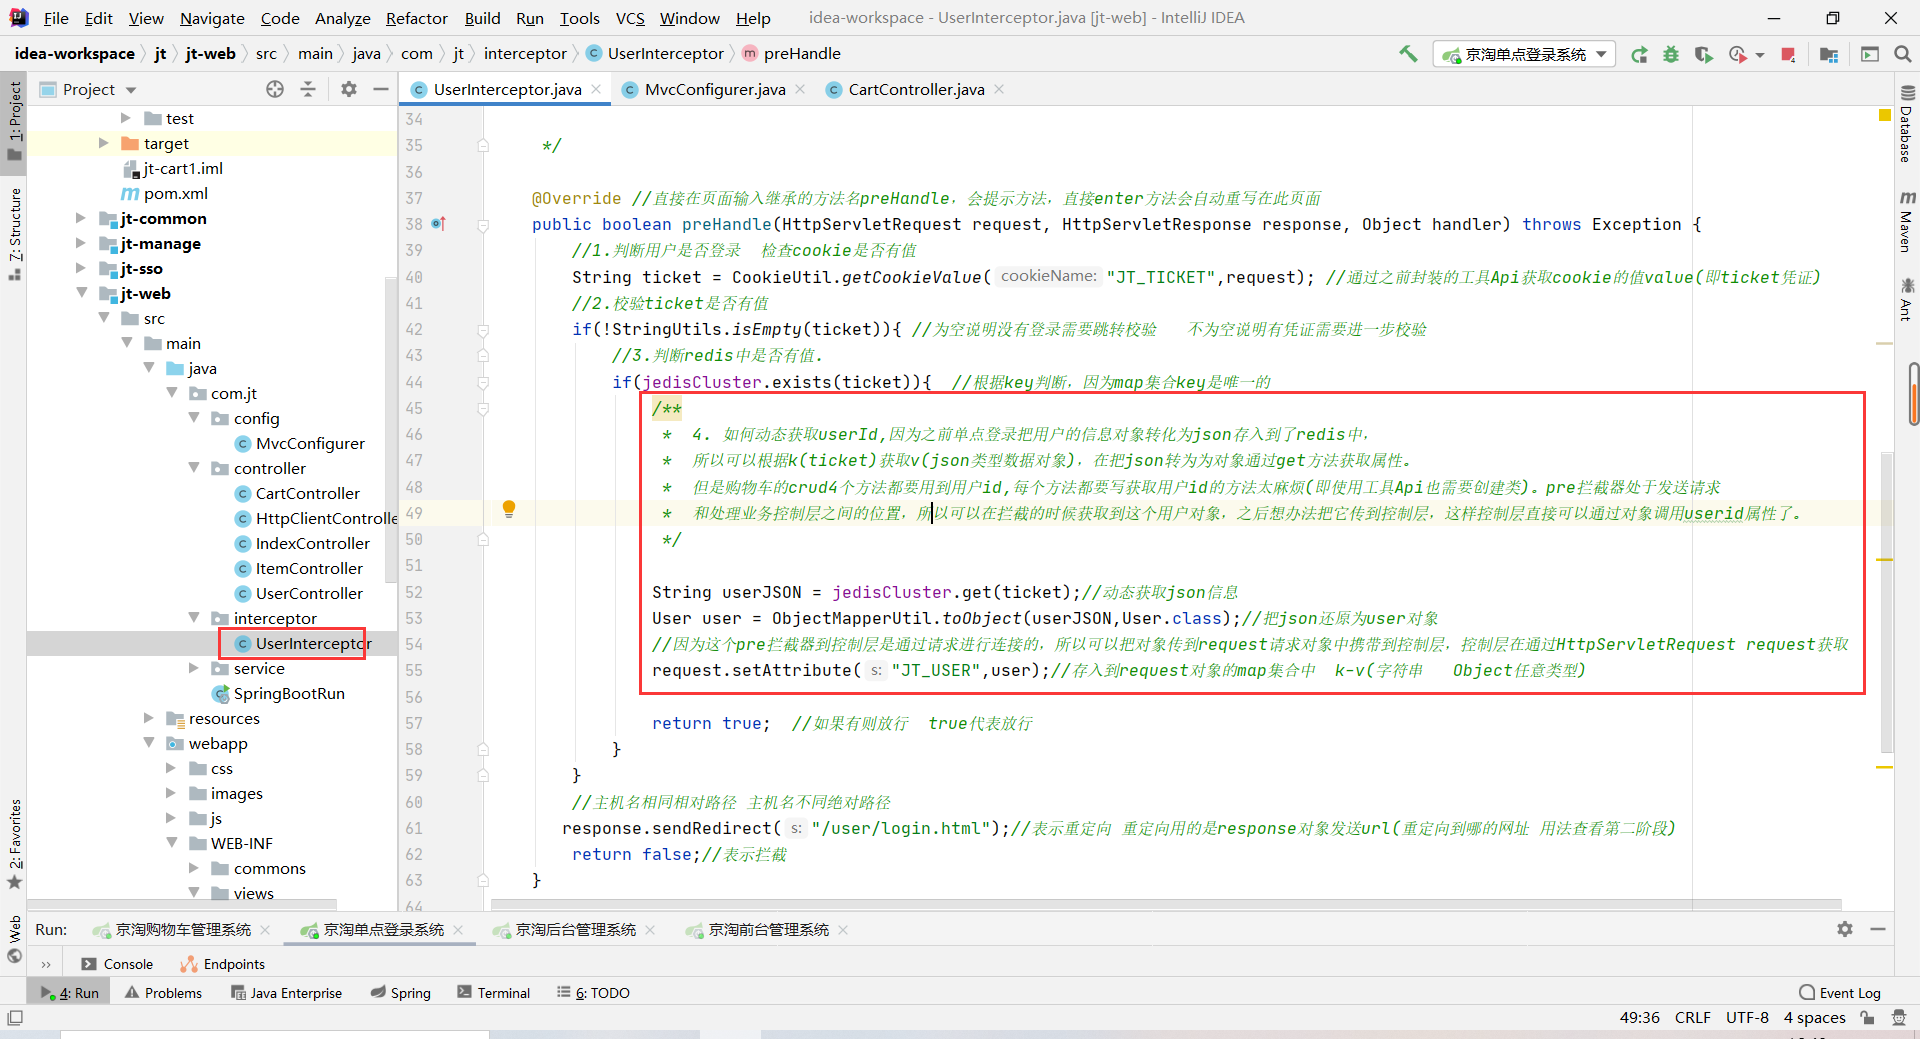Image resolution: width=1920 pixels, height=1039 pixels.
Task: Switch to 京淘后台管理系统 run tab
Action: point(575,930)
